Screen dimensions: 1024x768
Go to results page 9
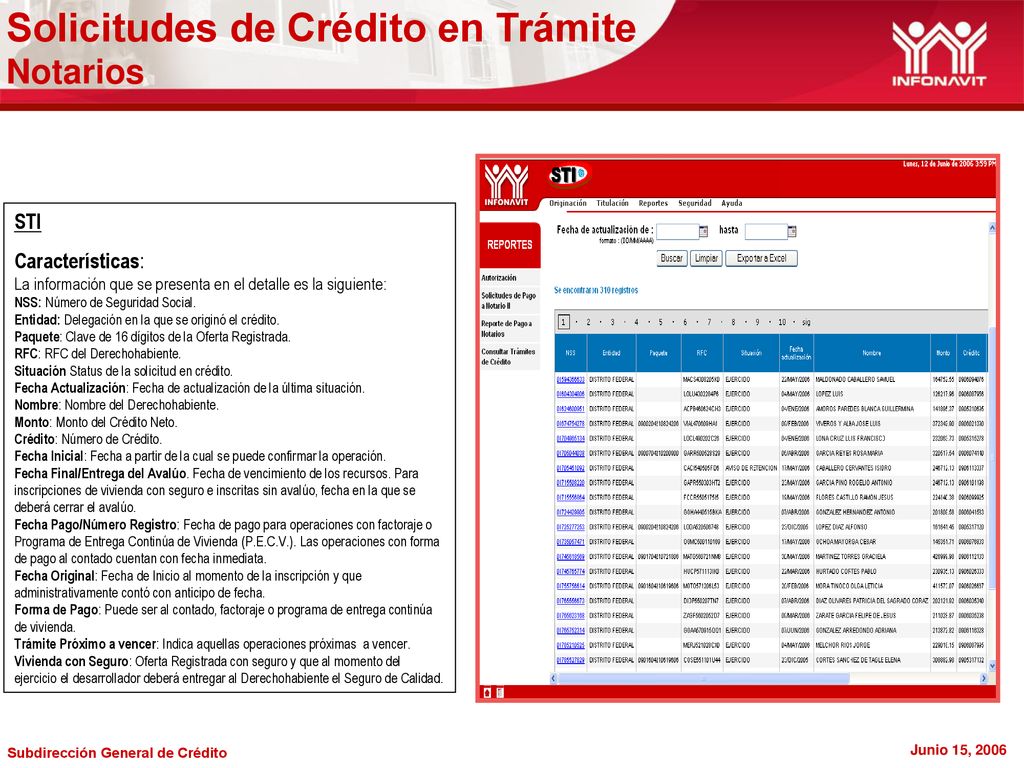point(757,322)
